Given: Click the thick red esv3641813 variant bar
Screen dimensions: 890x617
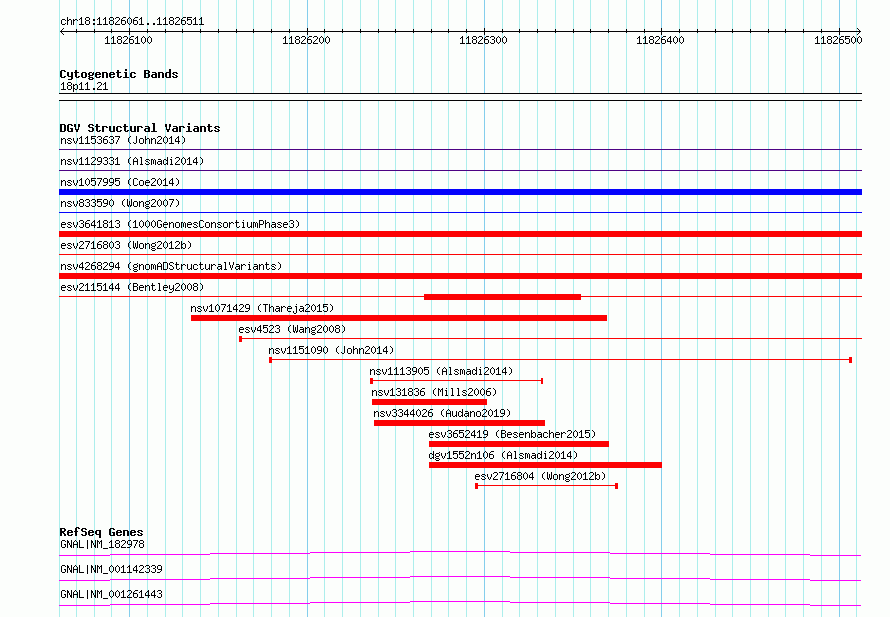Looking at the screenshot, I should tap(460, 234).
